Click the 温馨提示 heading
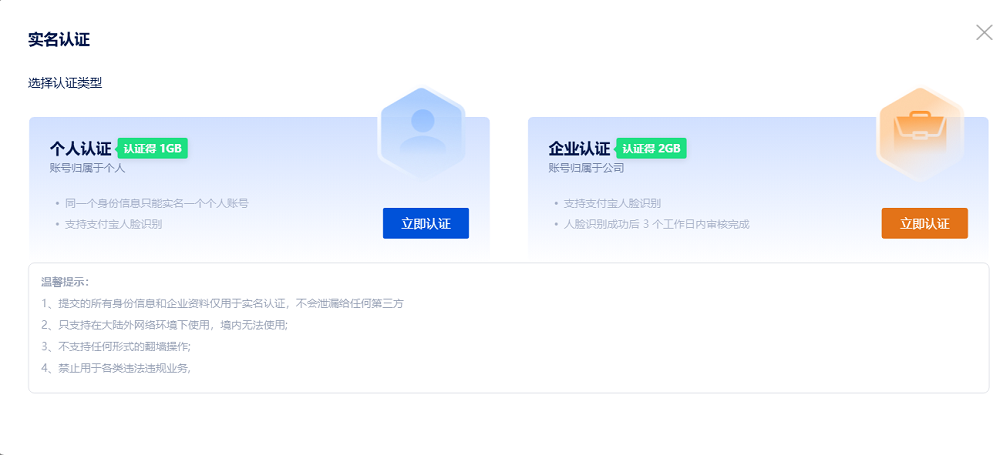Image resolution: width=1000 pixels, height=455 pixels. 66,281
